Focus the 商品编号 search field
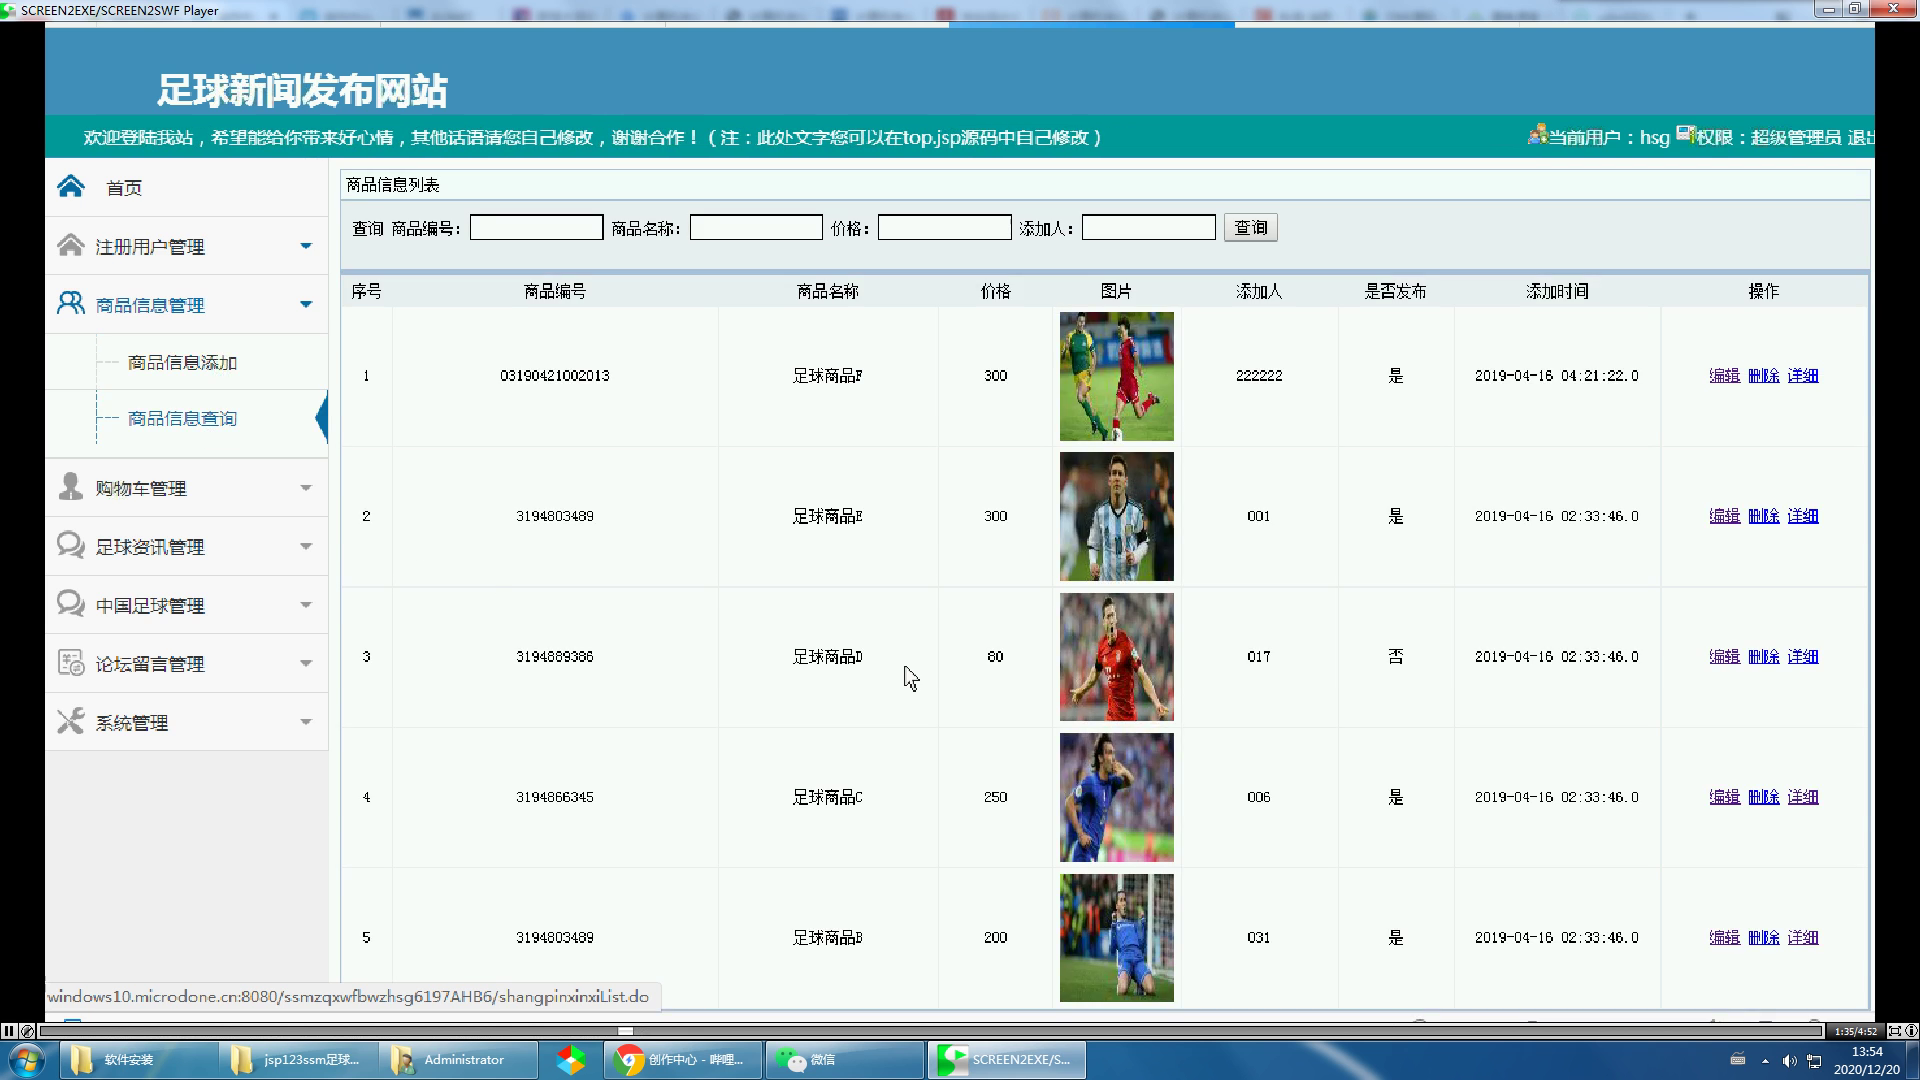This screenshot has width=1920, height=1080. click(536, 228)
